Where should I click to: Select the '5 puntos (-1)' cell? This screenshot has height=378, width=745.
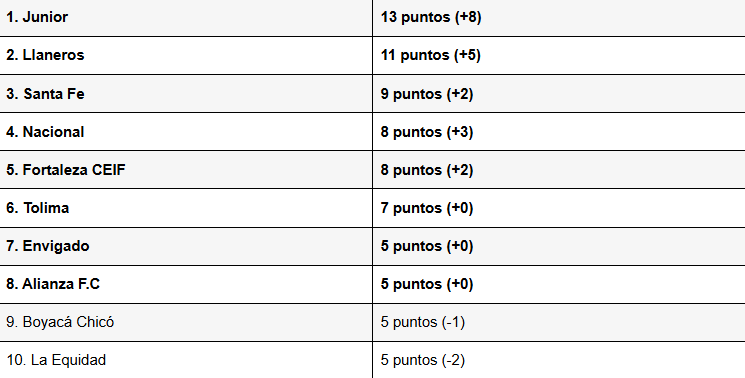pos(559,322)
